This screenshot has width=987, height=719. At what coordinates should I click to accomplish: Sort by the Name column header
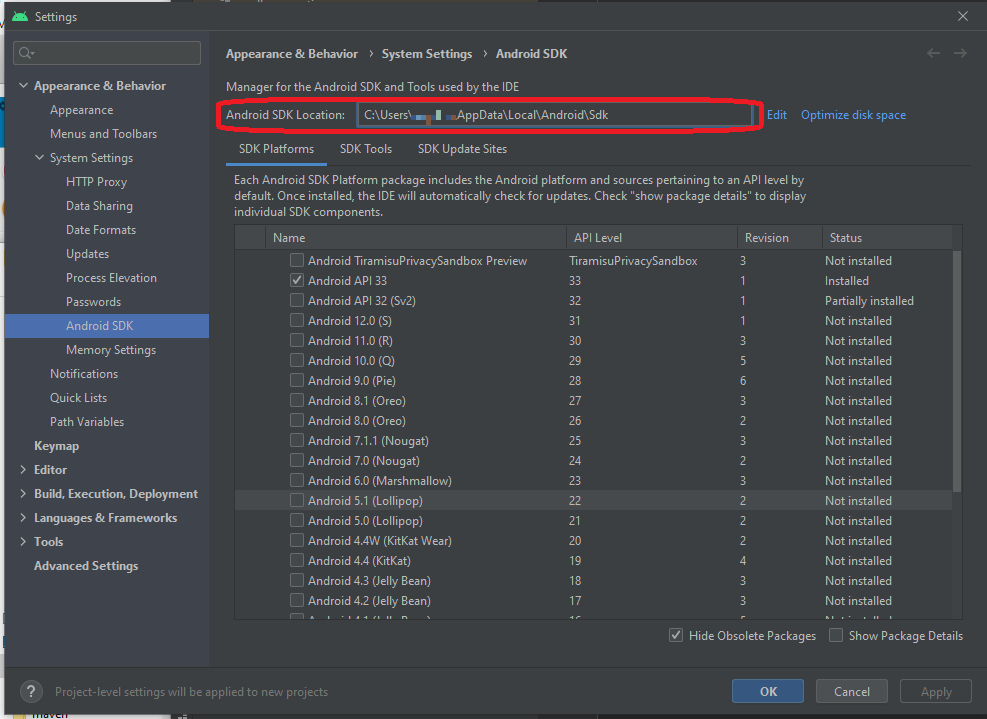[x=415, y=237]
